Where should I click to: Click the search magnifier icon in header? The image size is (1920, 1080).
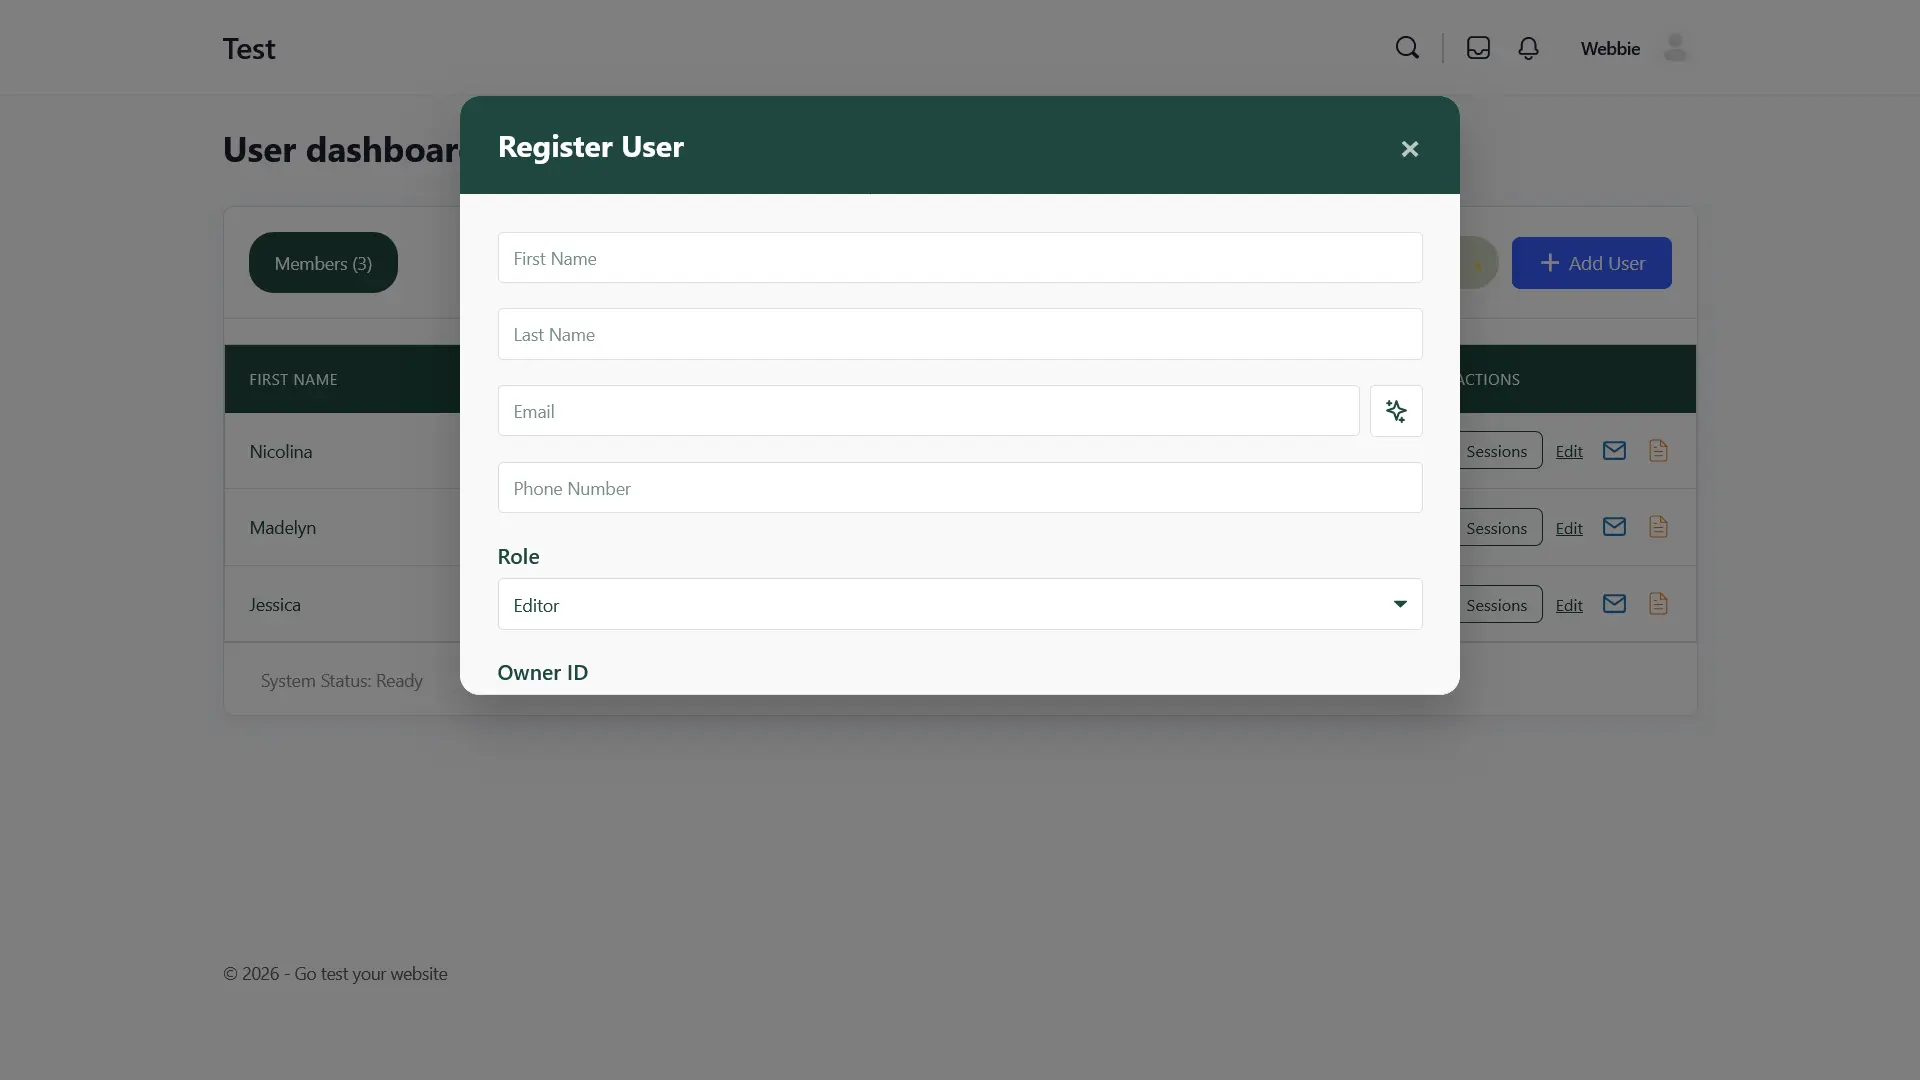coord(1407,48)
